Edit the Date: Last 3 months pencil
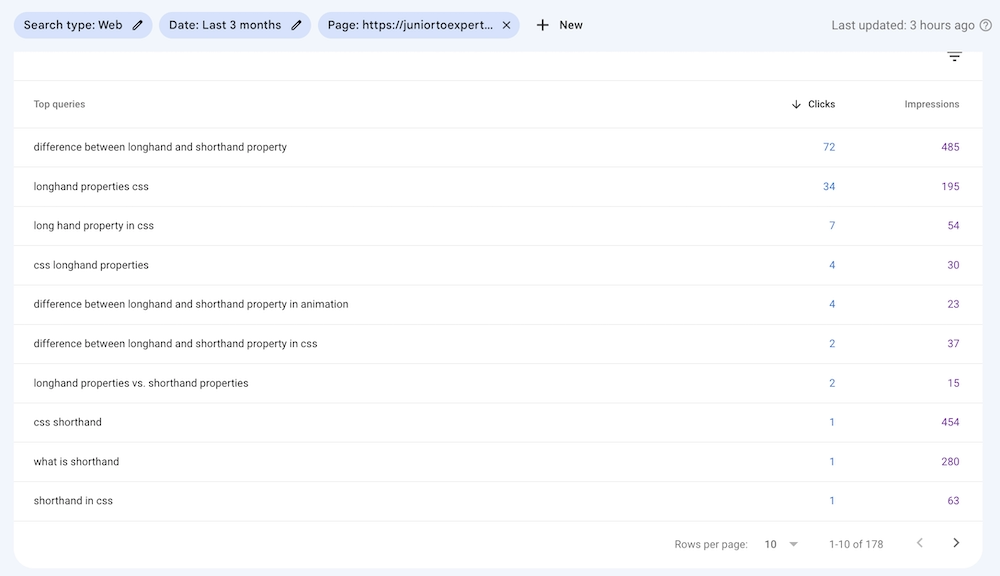This screenshot has width=1000, height=576. (296, 26)
